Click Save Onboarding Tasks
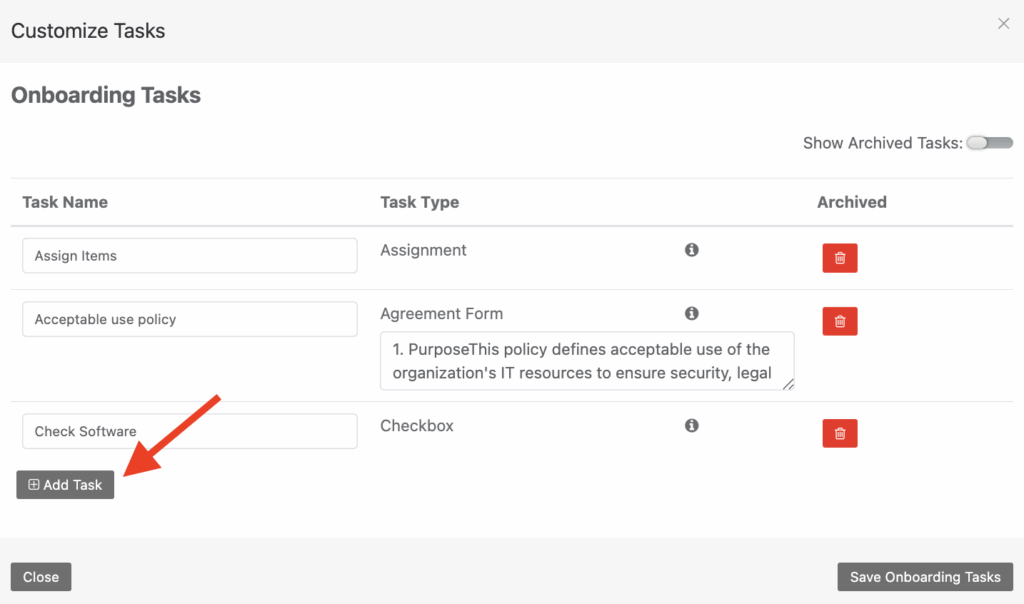 [x=924, y=576]
